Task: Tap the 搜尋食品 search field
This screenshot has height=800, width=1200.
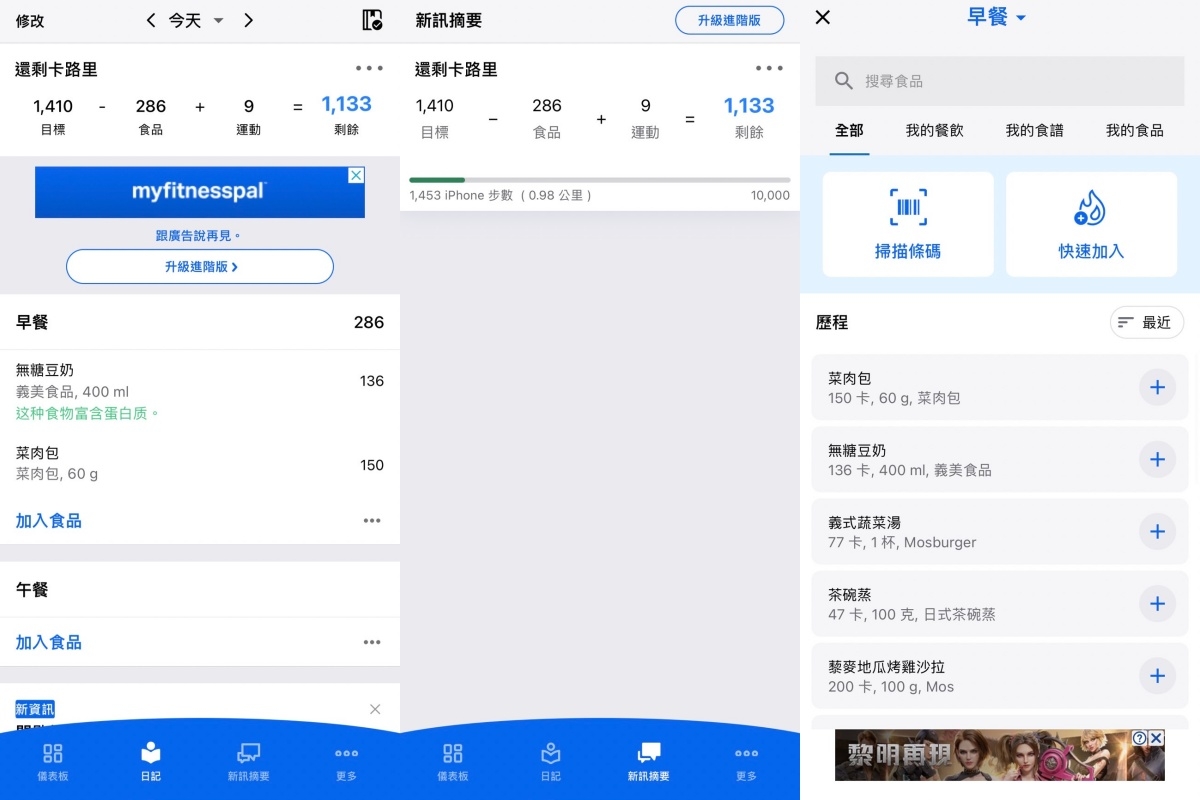Action: 1000,81
